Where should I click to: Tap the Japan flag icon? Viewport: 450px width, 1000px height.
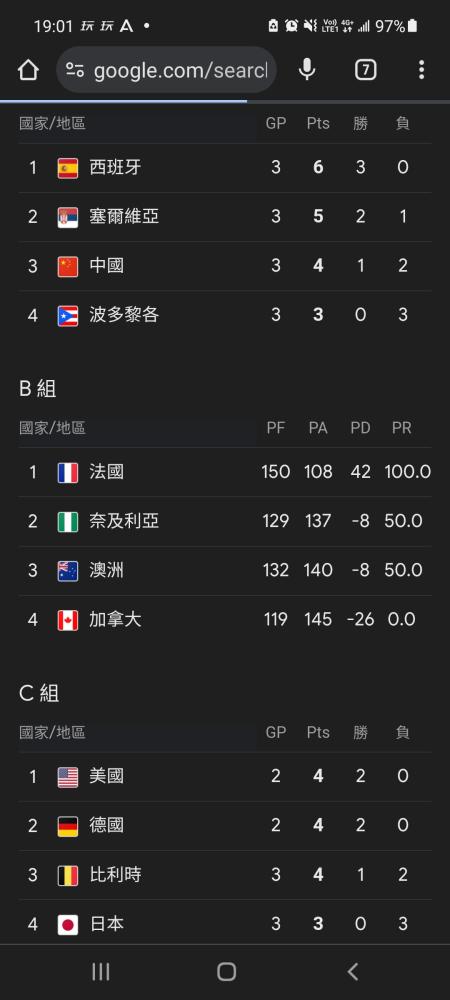(x=68, y=925)
